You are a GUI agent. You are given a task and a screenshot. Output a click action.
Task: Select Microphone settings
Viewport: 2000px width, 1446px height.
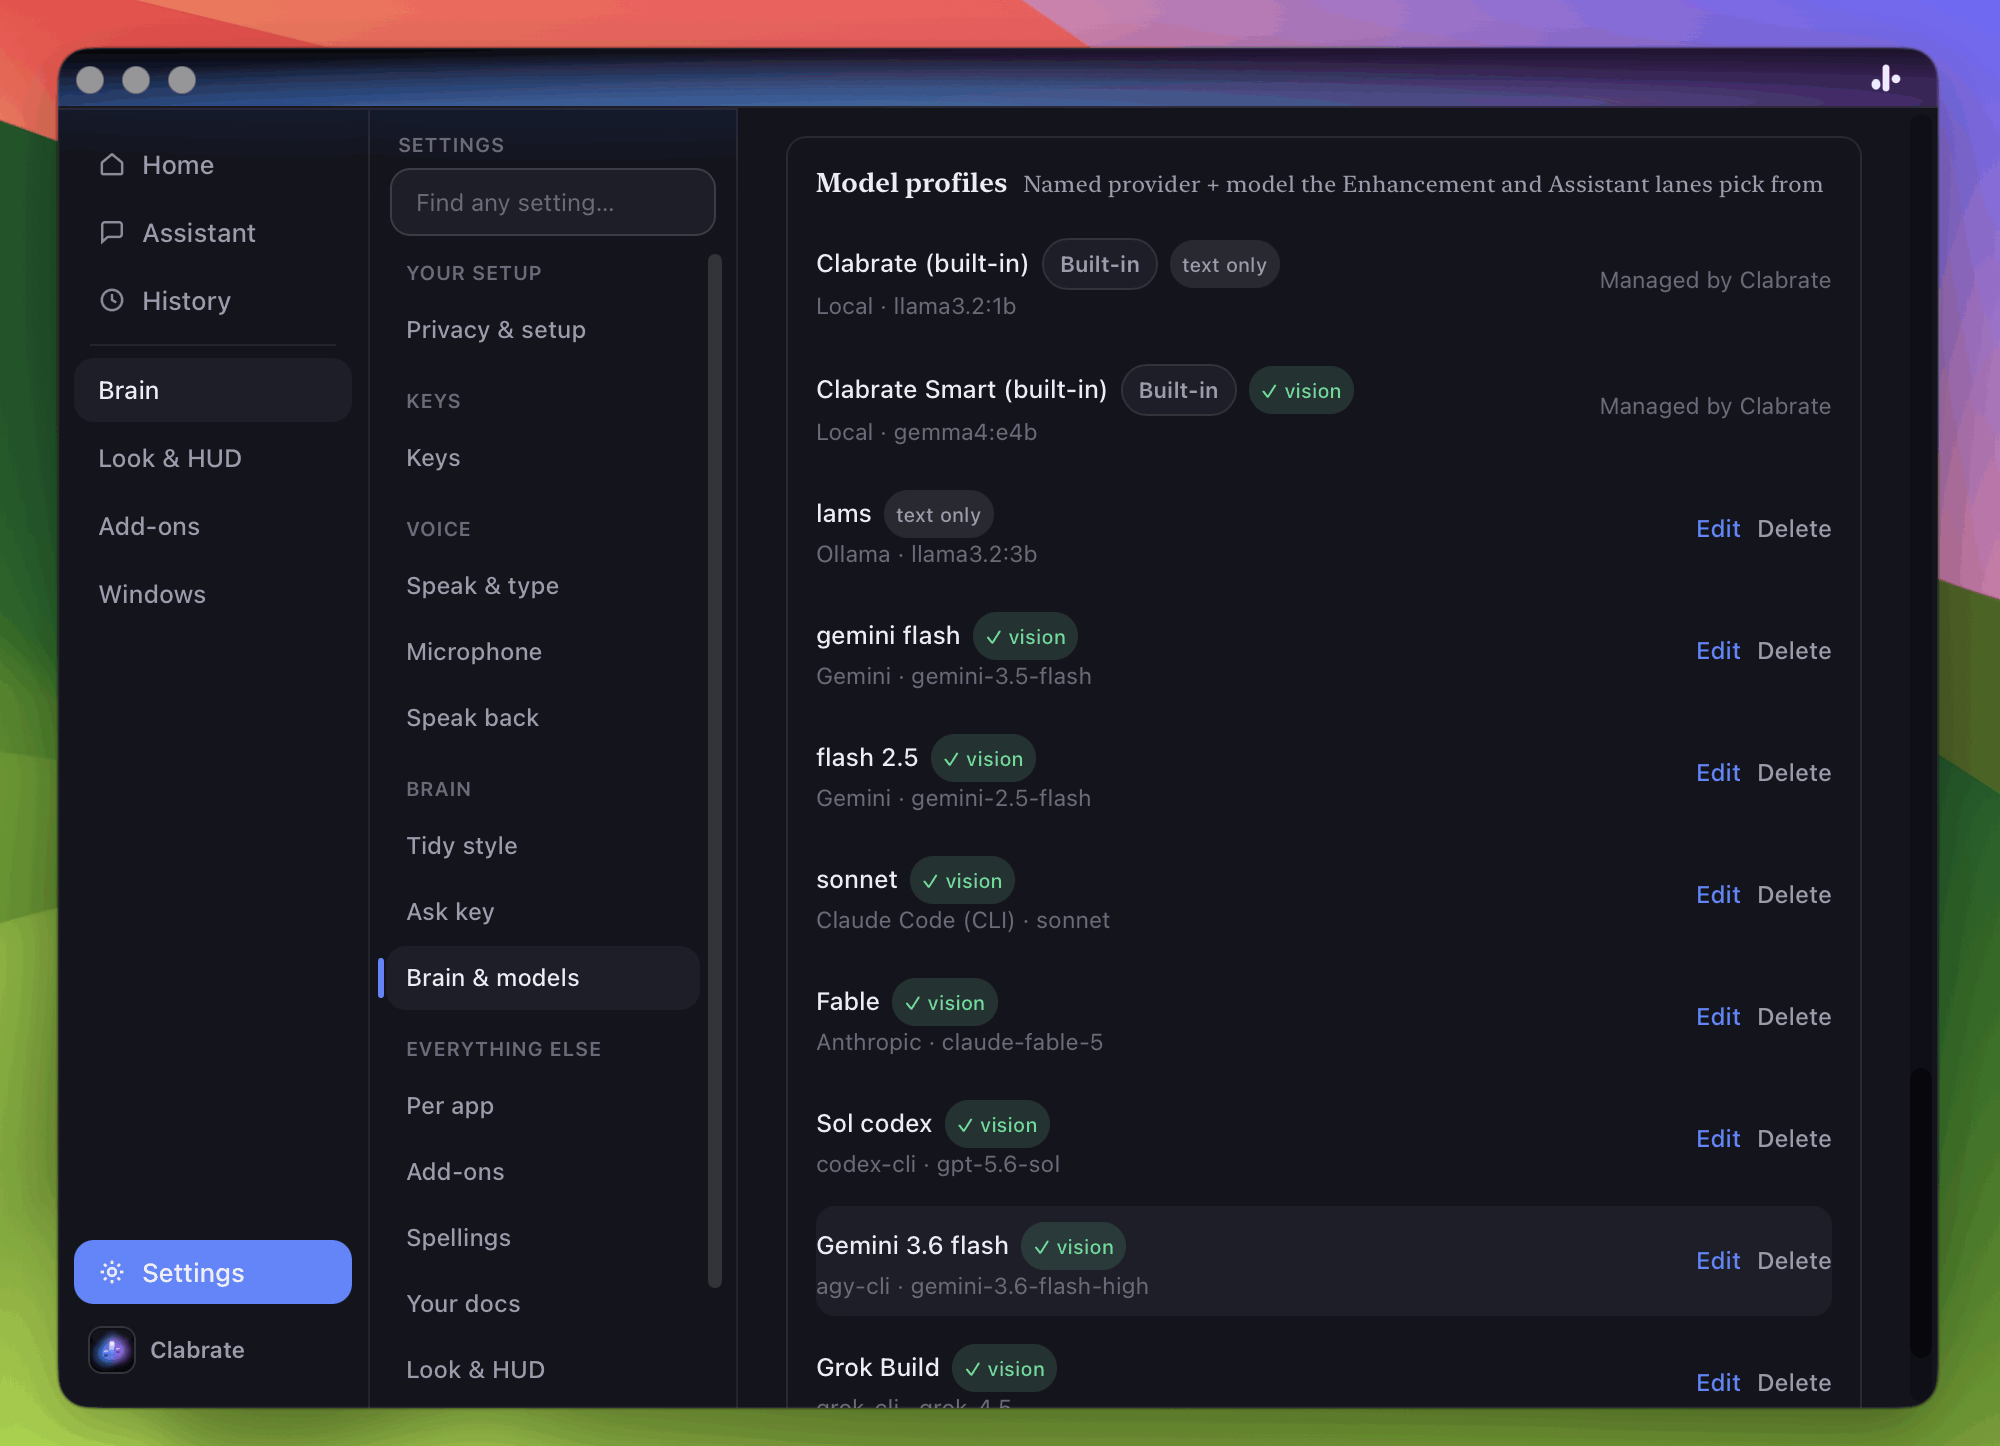click(544, 652)
